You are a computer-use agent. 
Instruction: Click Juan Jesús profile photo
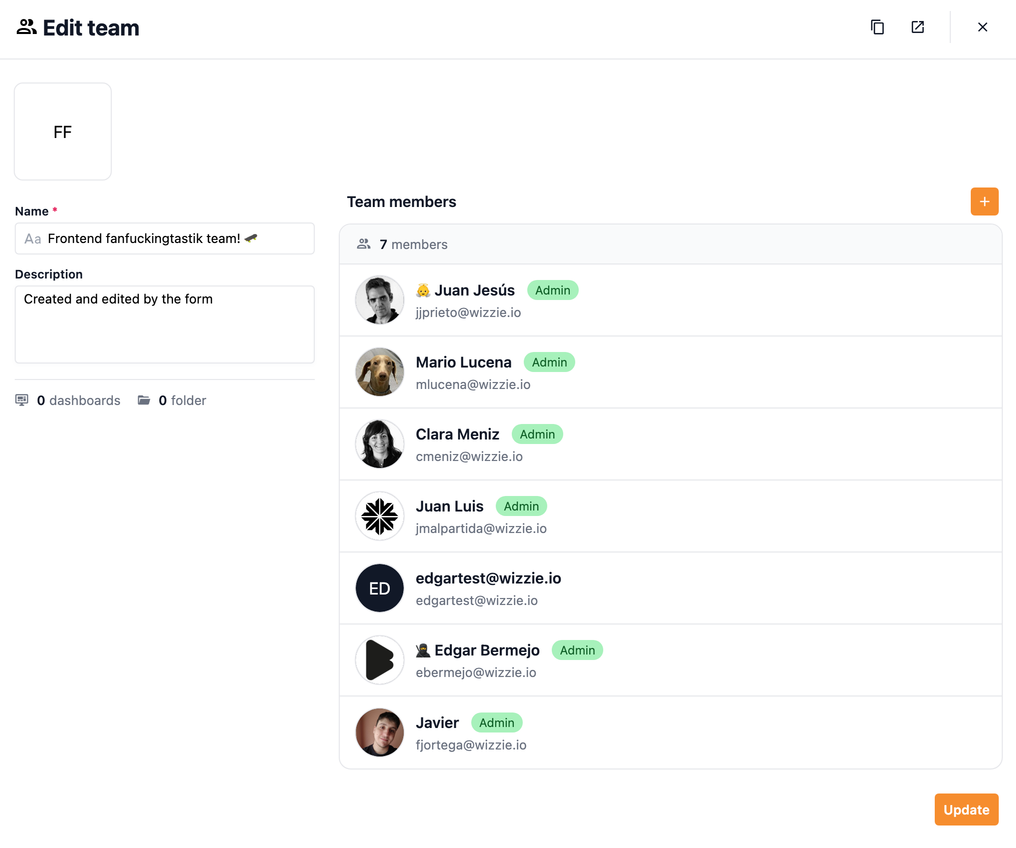379,300
